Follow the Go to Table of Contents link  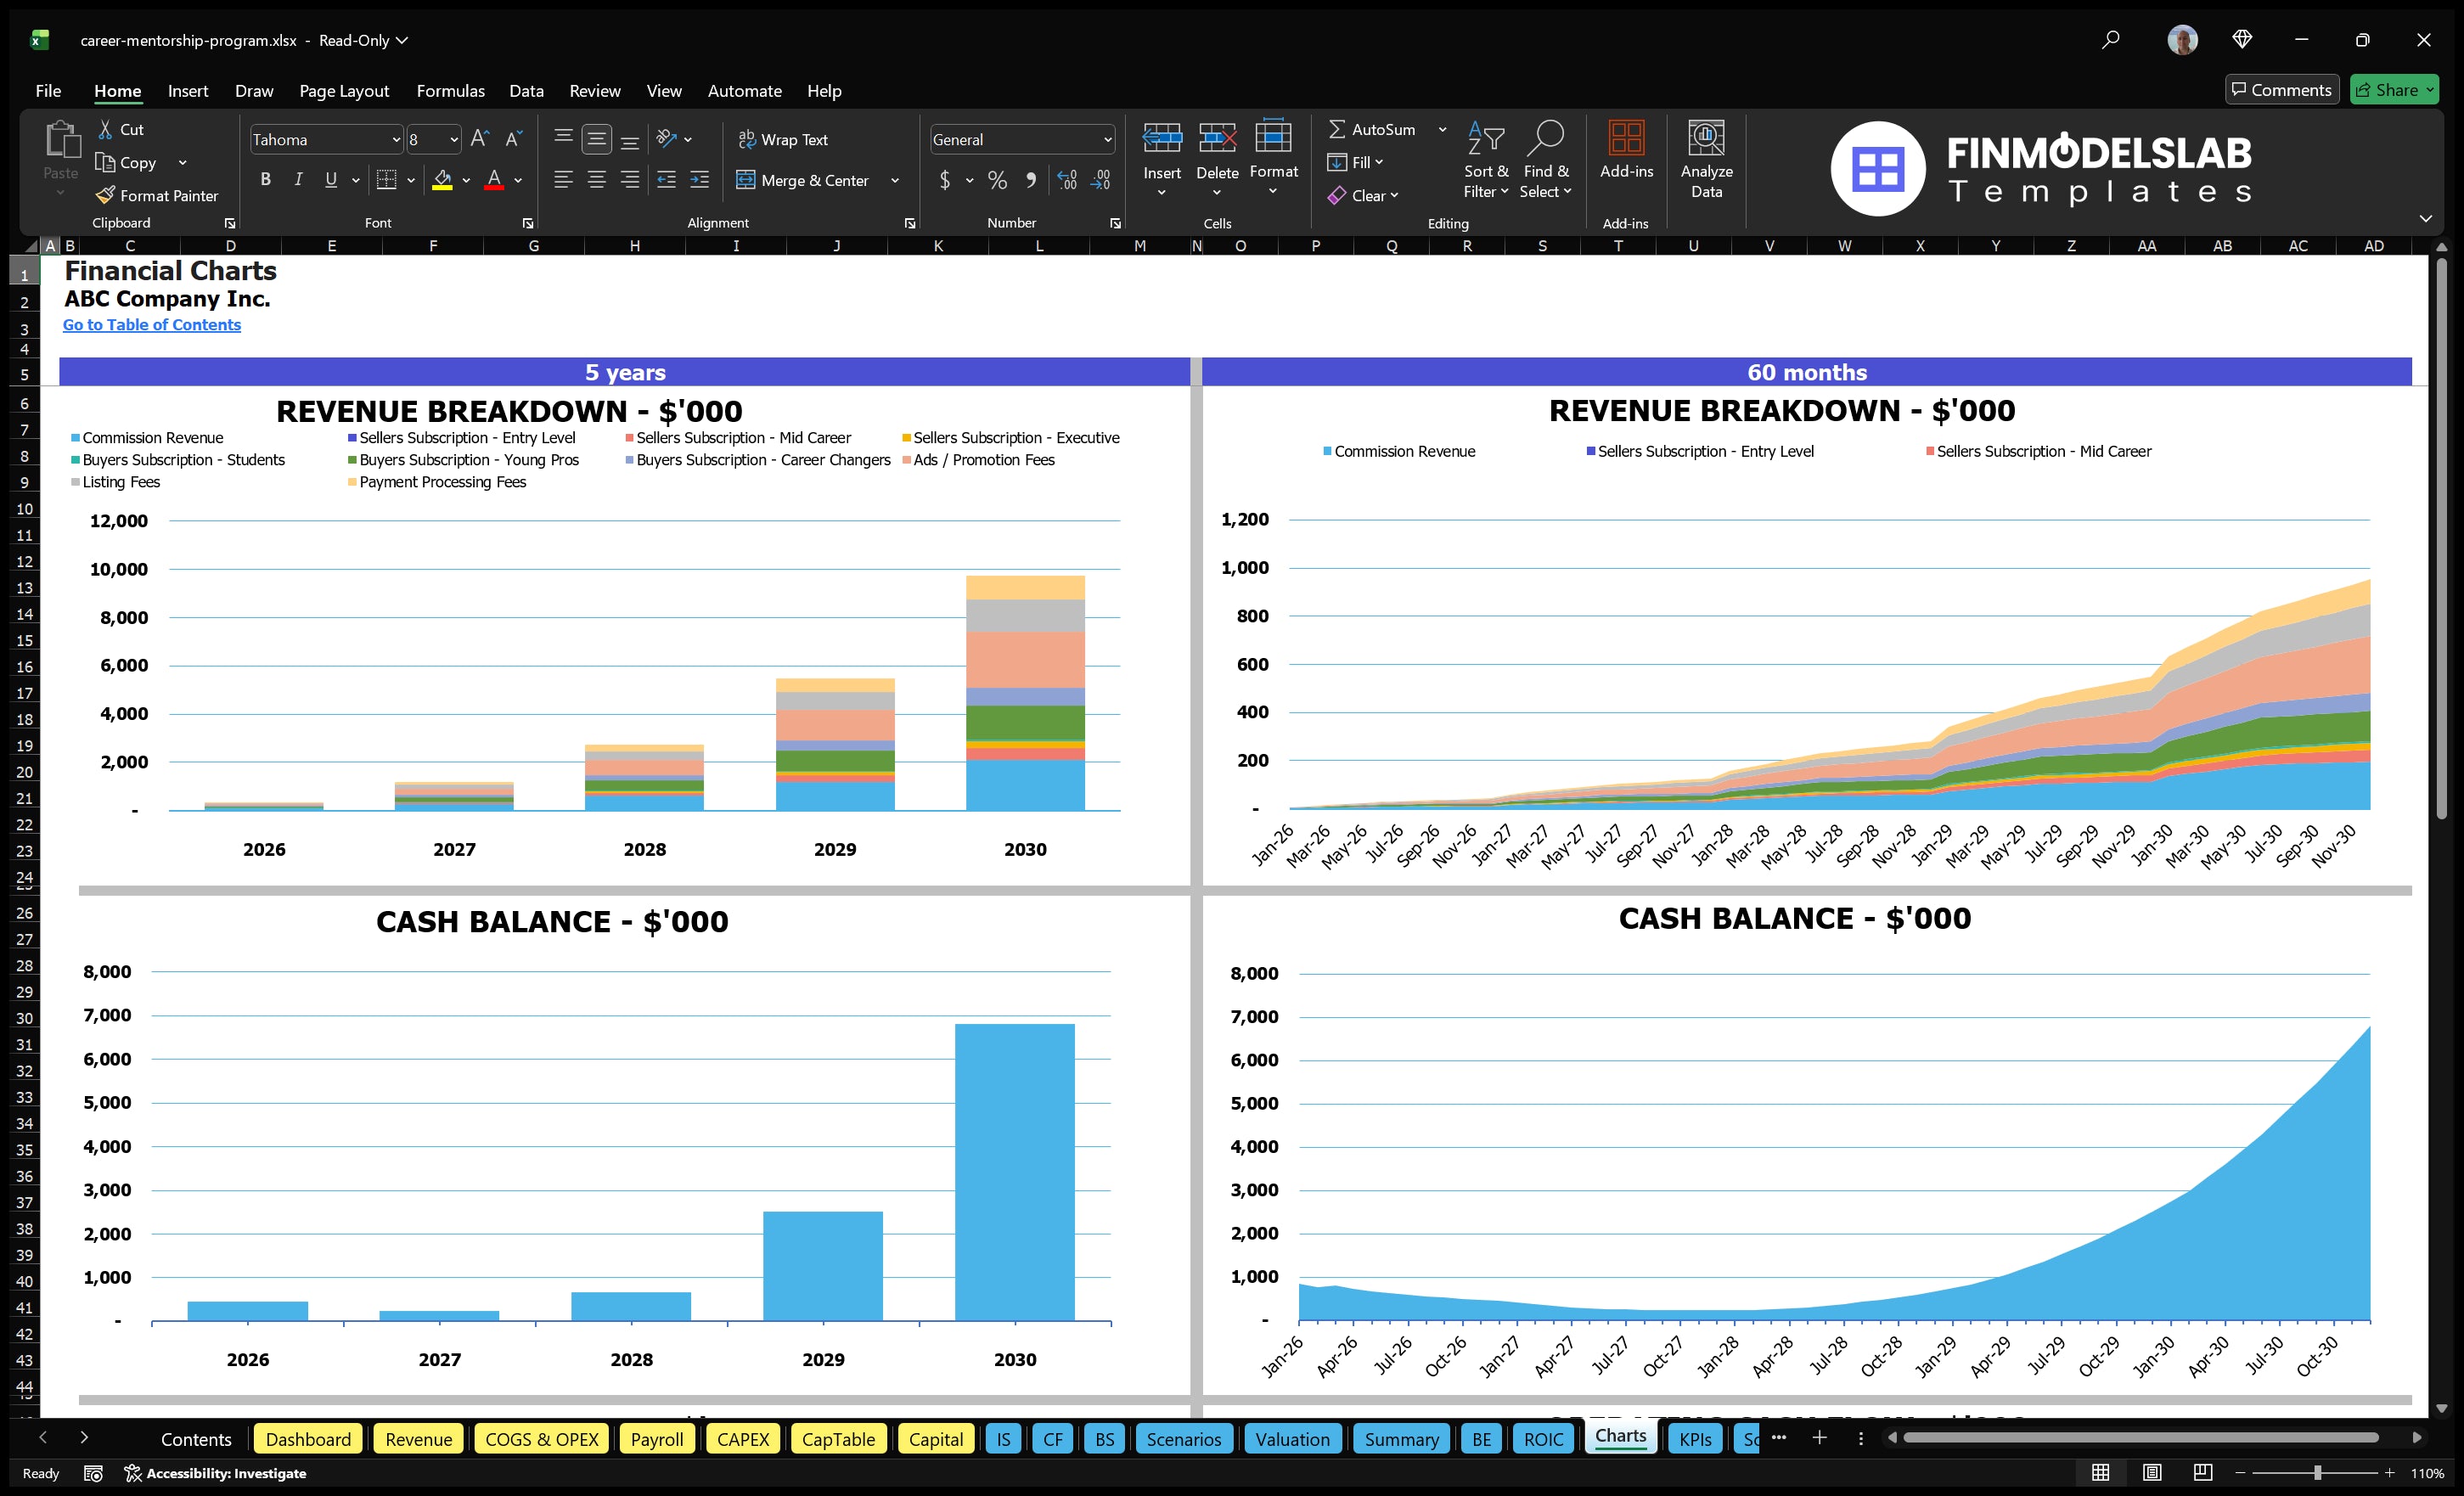152,324
